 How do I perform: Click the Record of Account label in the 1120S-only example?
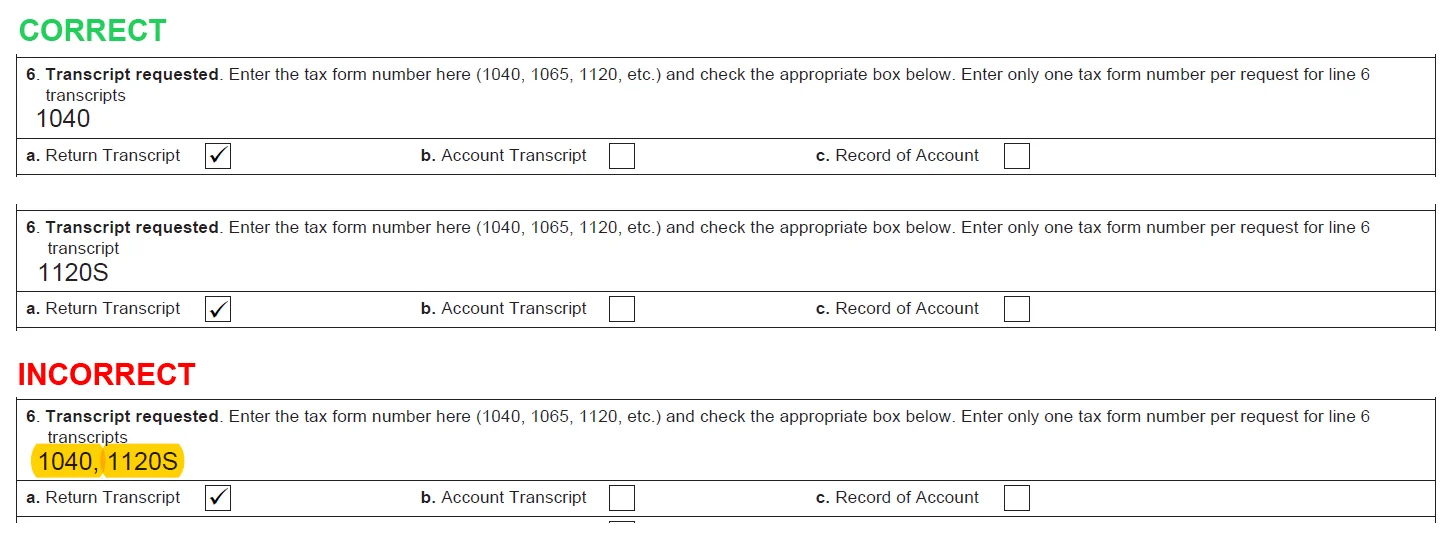906,309
